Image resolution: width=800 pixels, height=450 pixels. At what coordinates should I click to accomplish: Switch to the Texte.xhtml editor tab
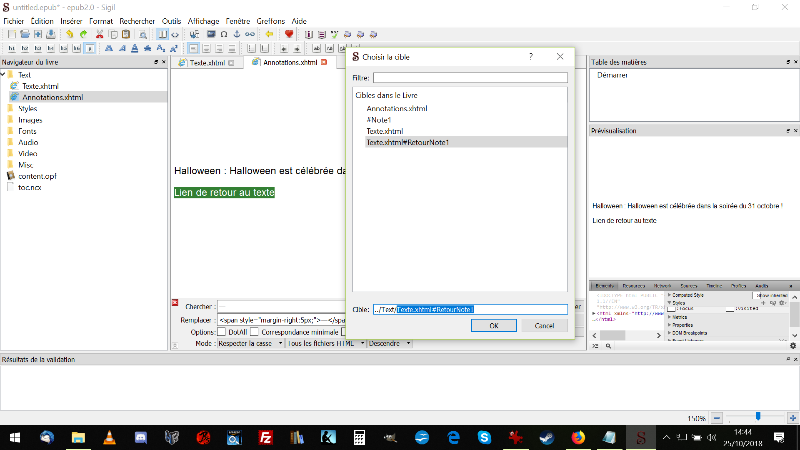pyautogui.click(x=204, y=62)
